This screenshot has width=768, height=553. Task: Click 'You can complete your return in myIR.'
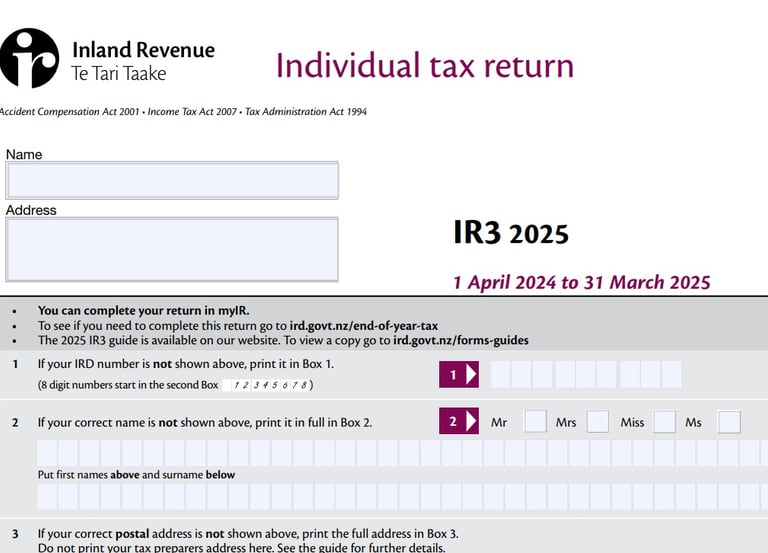(144, 311)
